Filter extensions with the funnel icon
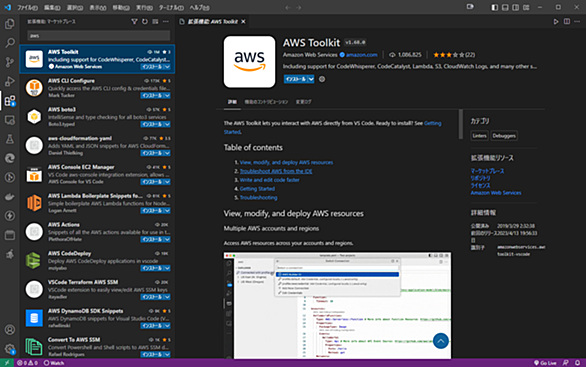The height and width of the screenshot is (367, 586). (x=134, y=22)
